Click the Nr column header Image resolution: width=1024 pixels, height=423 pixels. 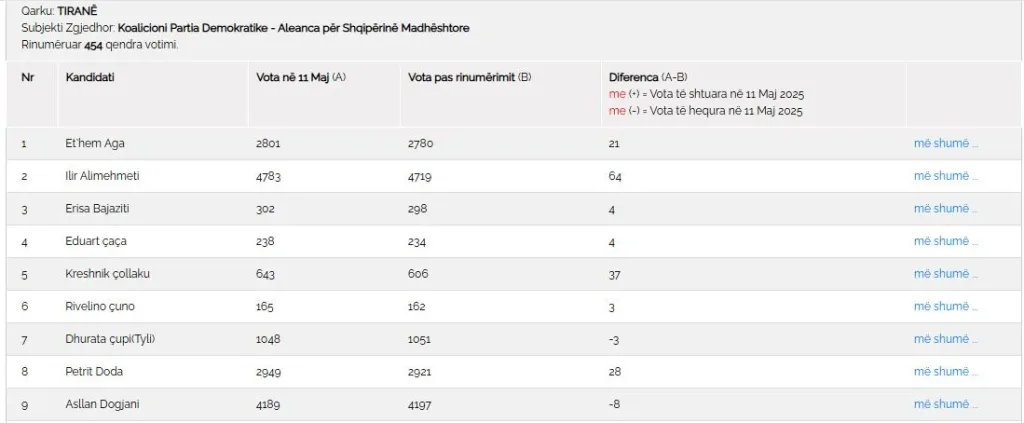[27, 77]
